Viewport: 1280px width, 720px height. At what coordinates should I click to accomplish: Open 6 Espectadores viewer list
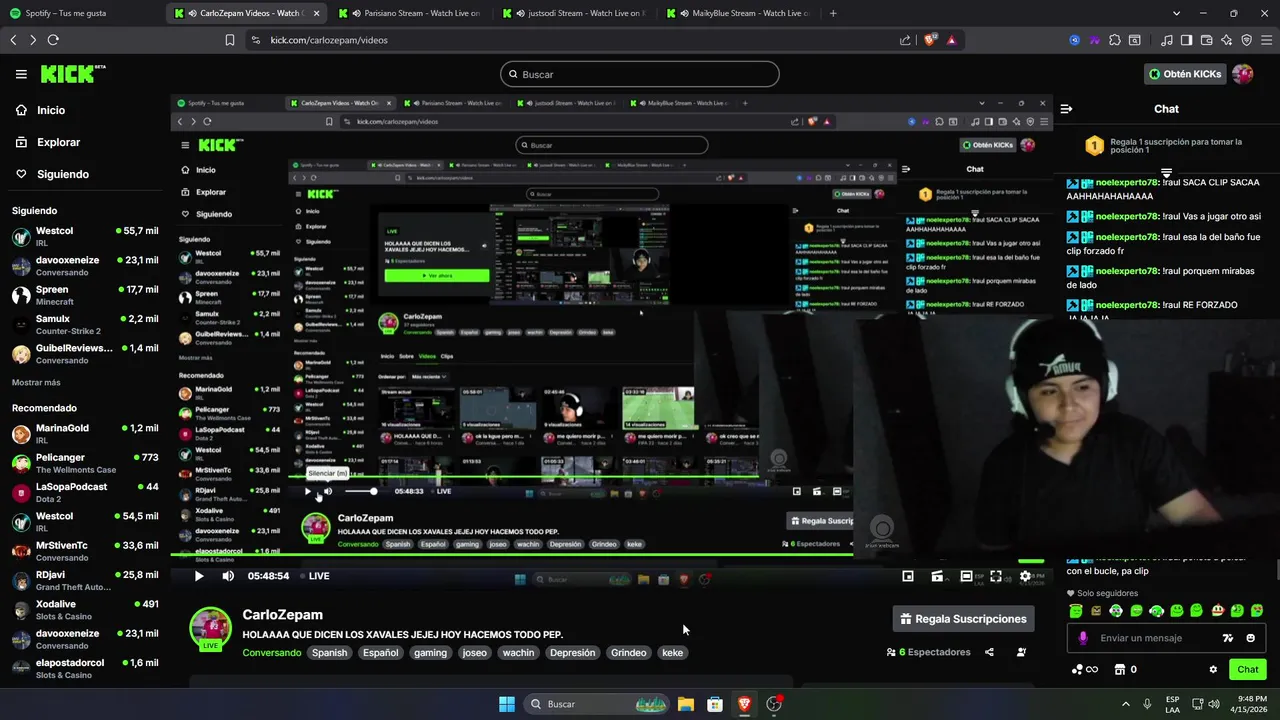[x=928, y=652]
